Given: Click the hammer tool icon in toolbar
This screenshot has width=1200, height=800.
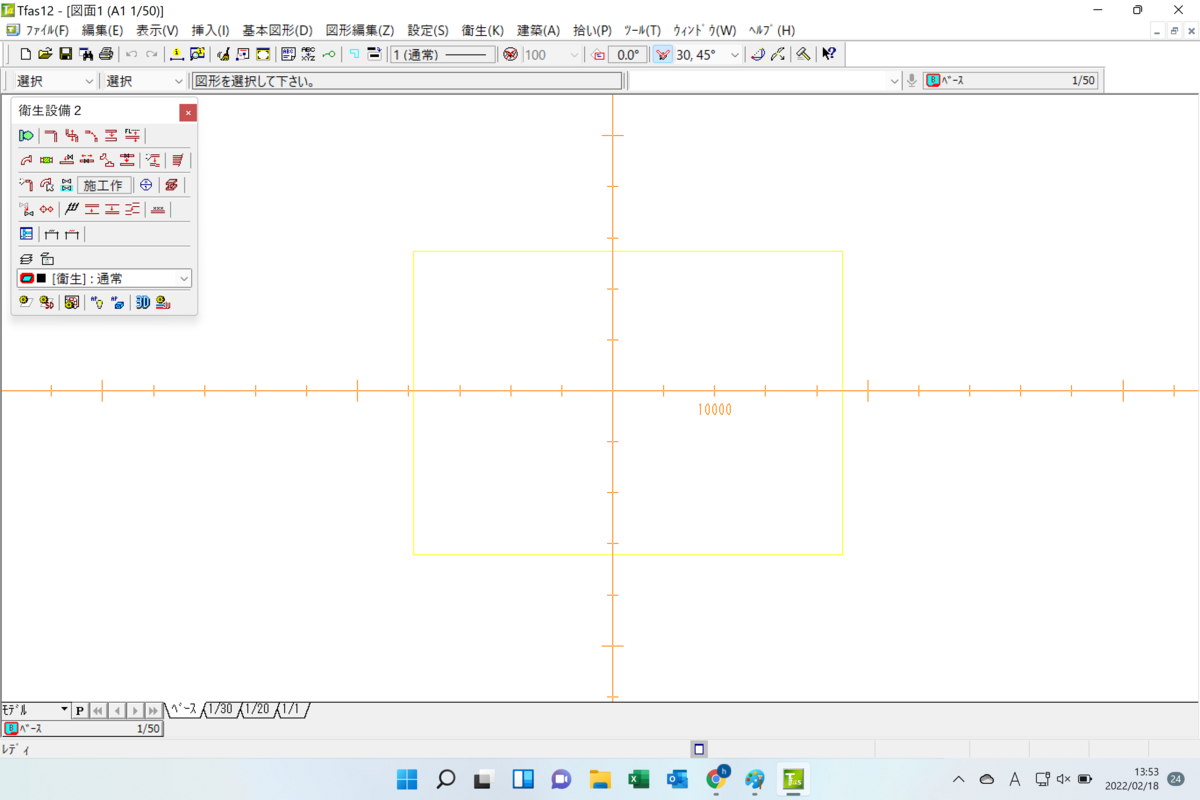Looking at the screenshot, I should pos(802,55).
